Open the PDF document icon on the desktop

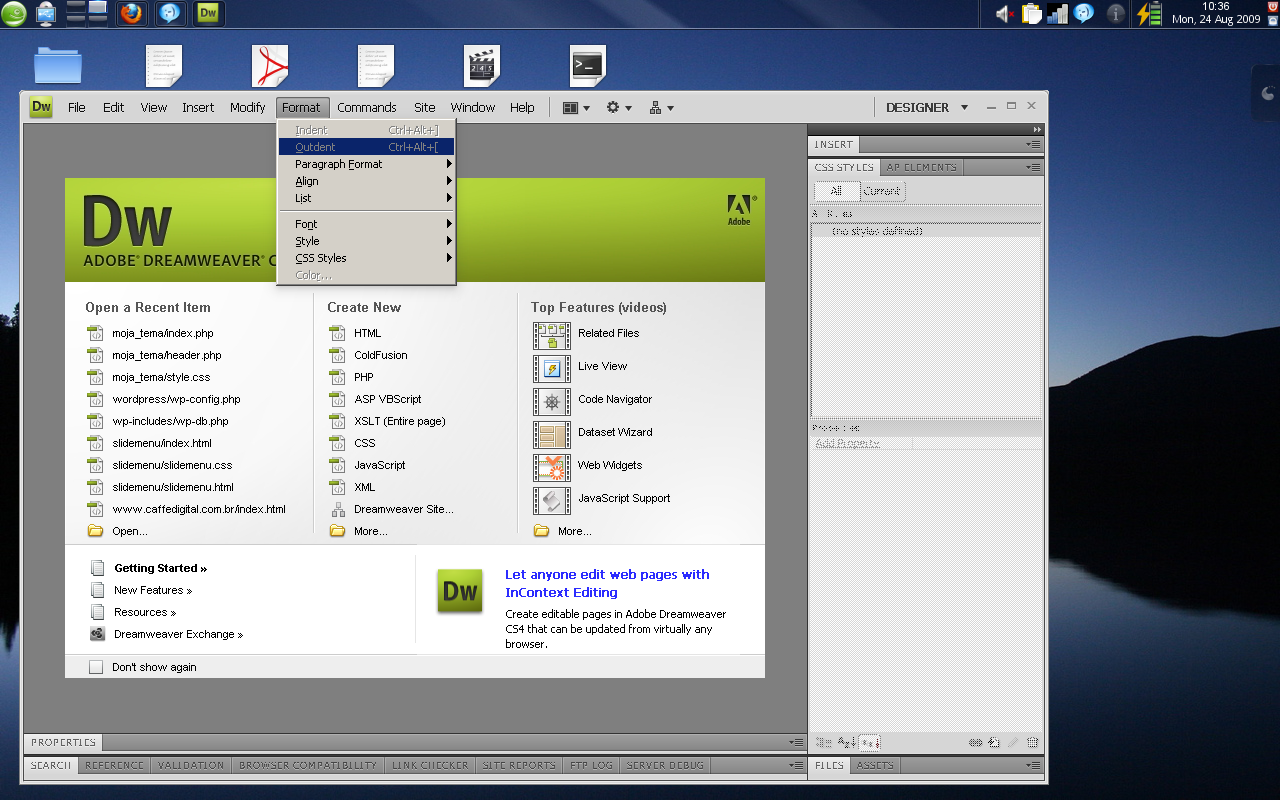270,66
